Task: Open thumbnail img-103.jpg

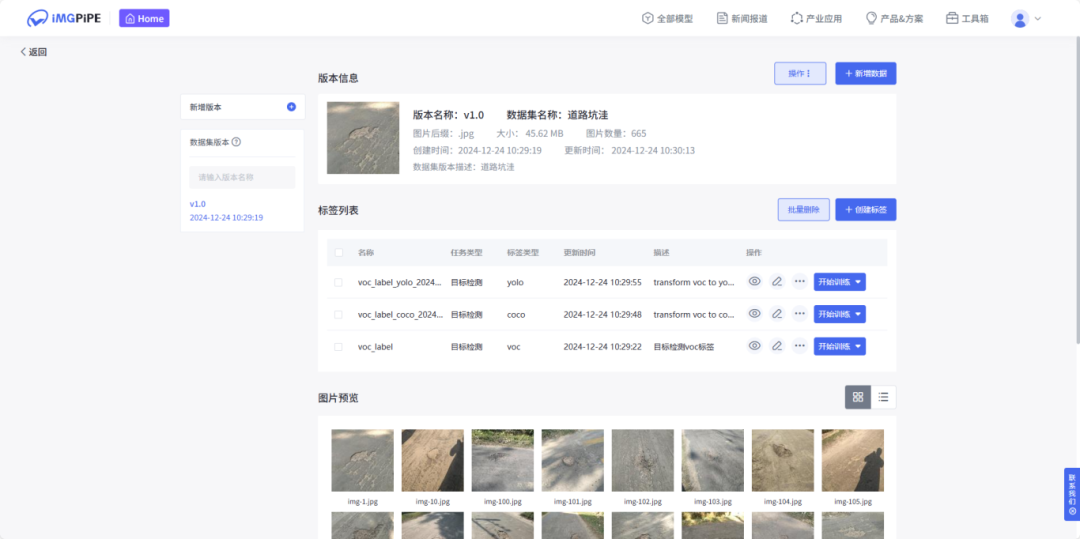Action: click(713, 461)
